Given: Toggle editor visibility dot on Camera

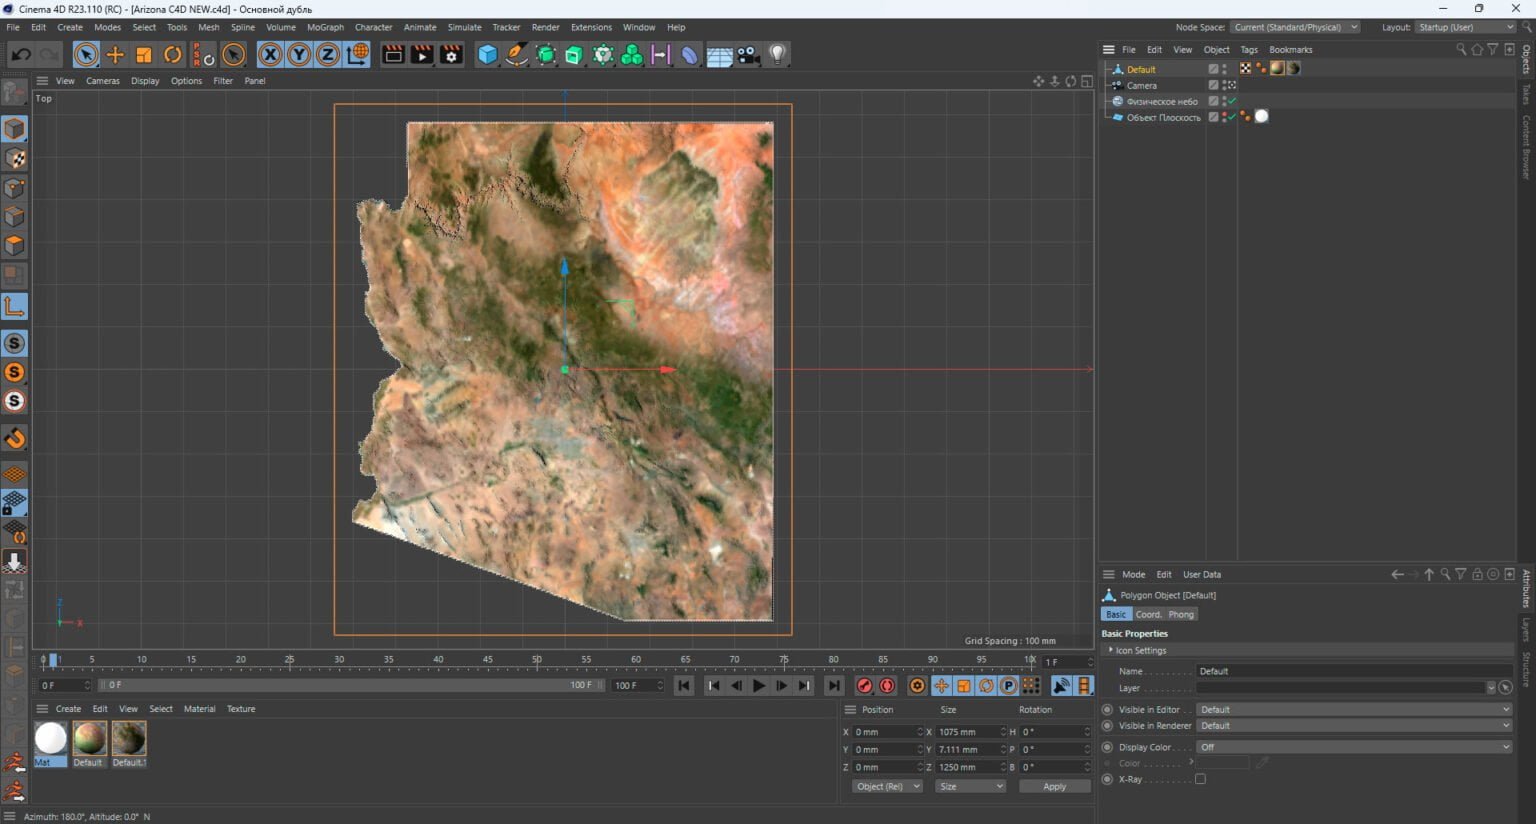Looking at the screenshot, I should coord(1226,82).
